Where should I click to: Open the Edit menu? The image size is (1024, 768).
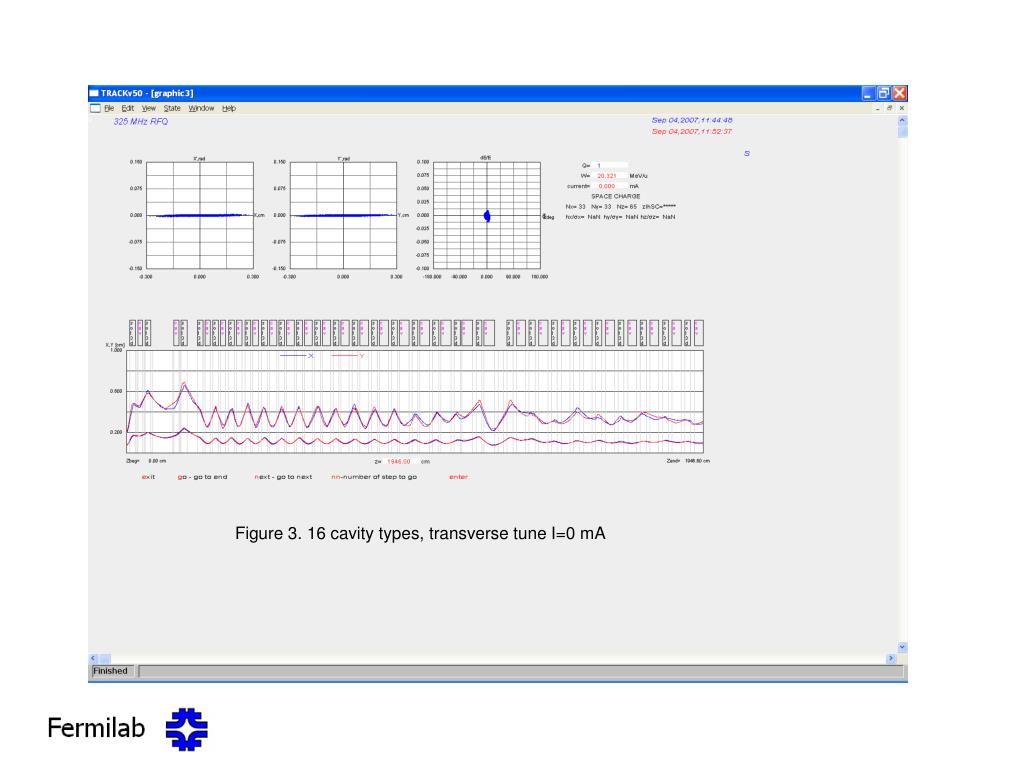click(x=127, y=108)
